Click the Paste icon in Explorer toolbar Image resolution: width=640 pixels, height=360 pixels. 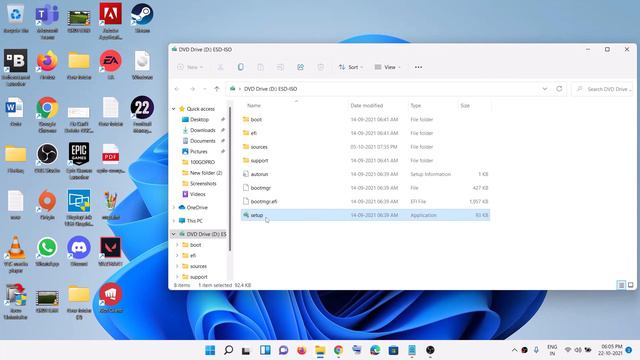[x=260, y=67]
